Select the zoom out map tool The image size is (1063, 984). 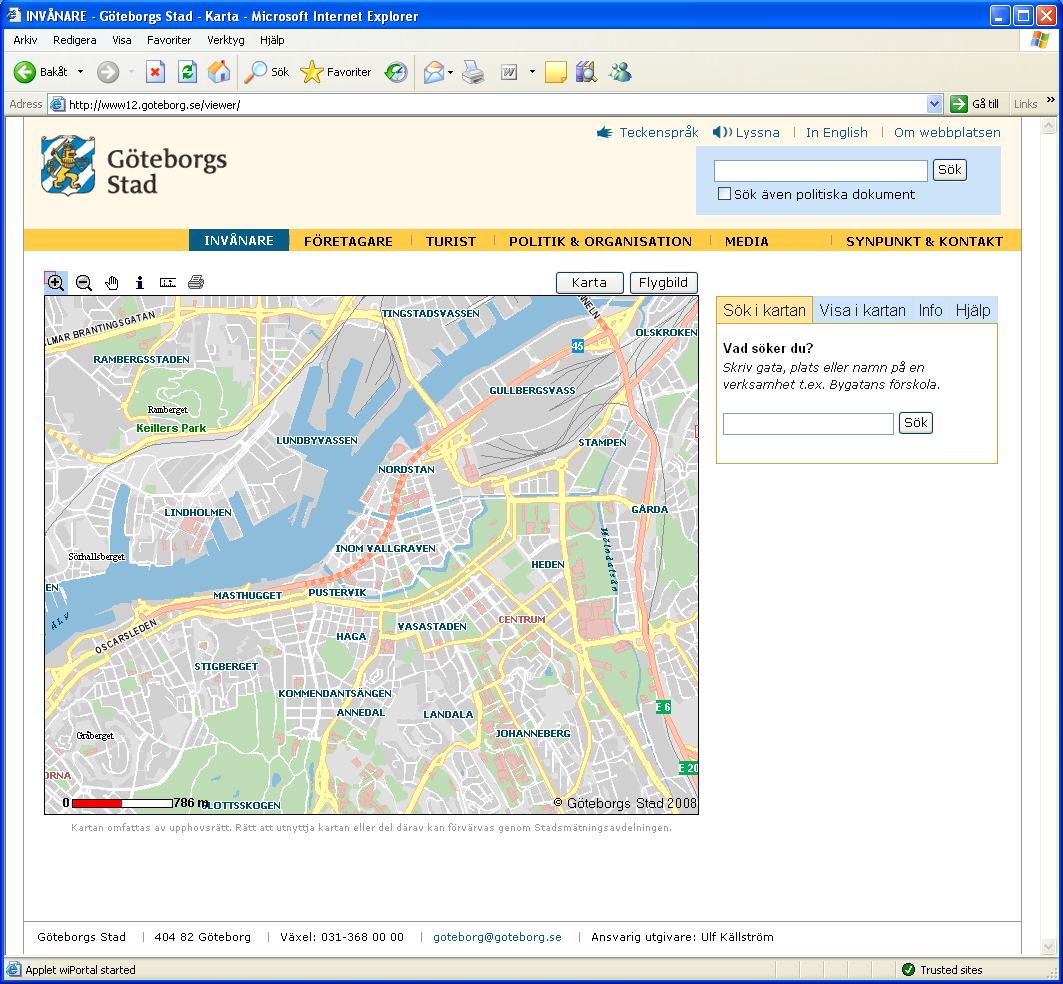(84, 283)
